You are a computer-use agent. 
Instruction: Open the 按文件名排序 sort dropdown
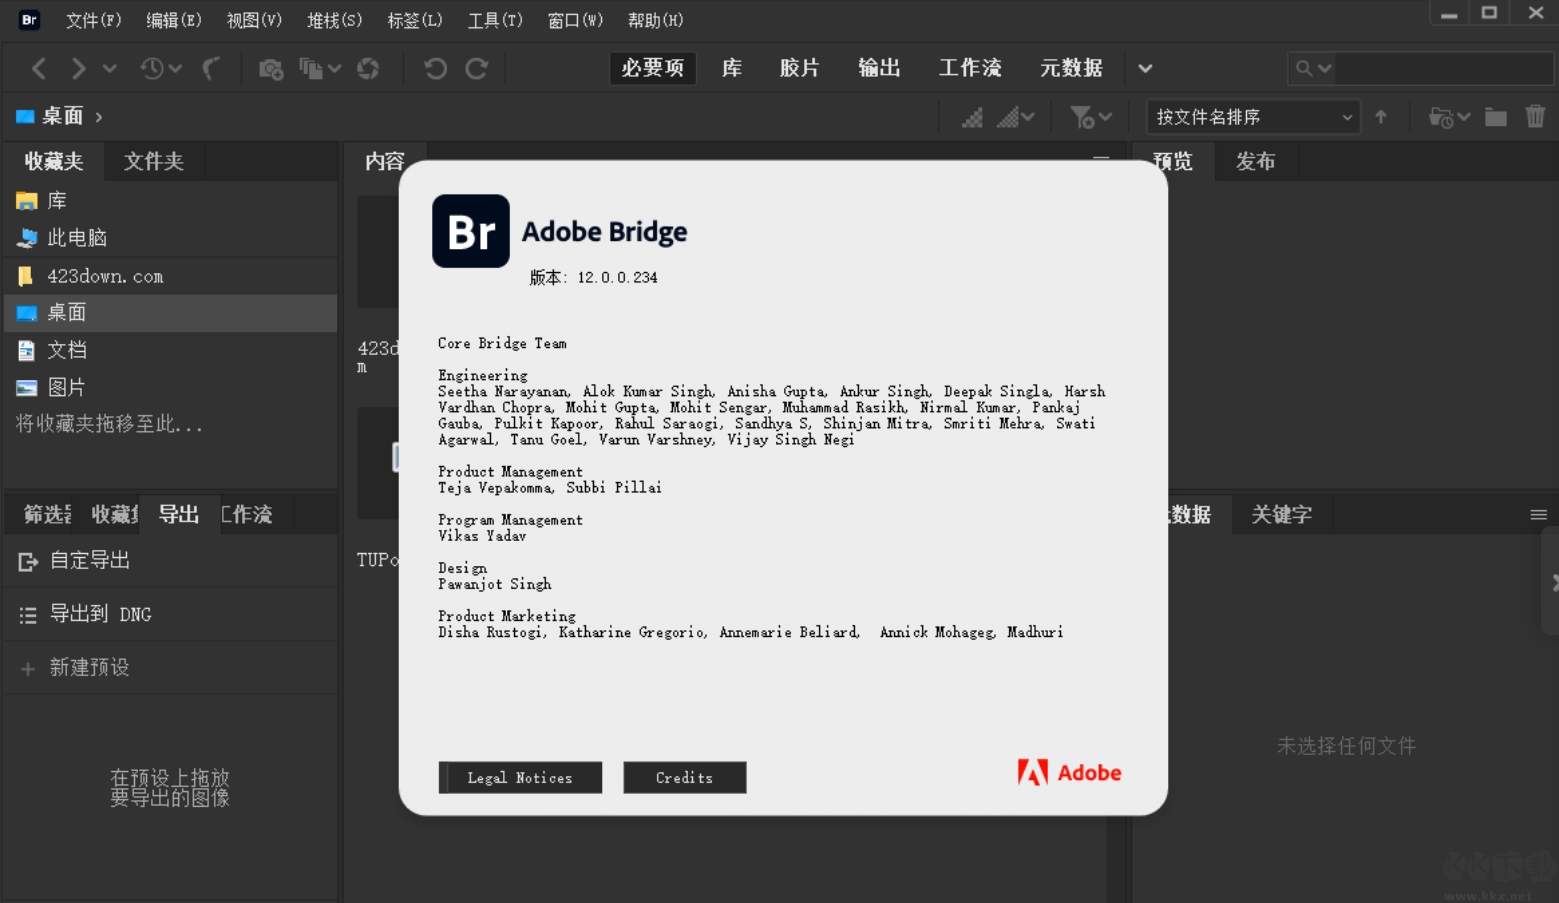(x=1252, y=117)
